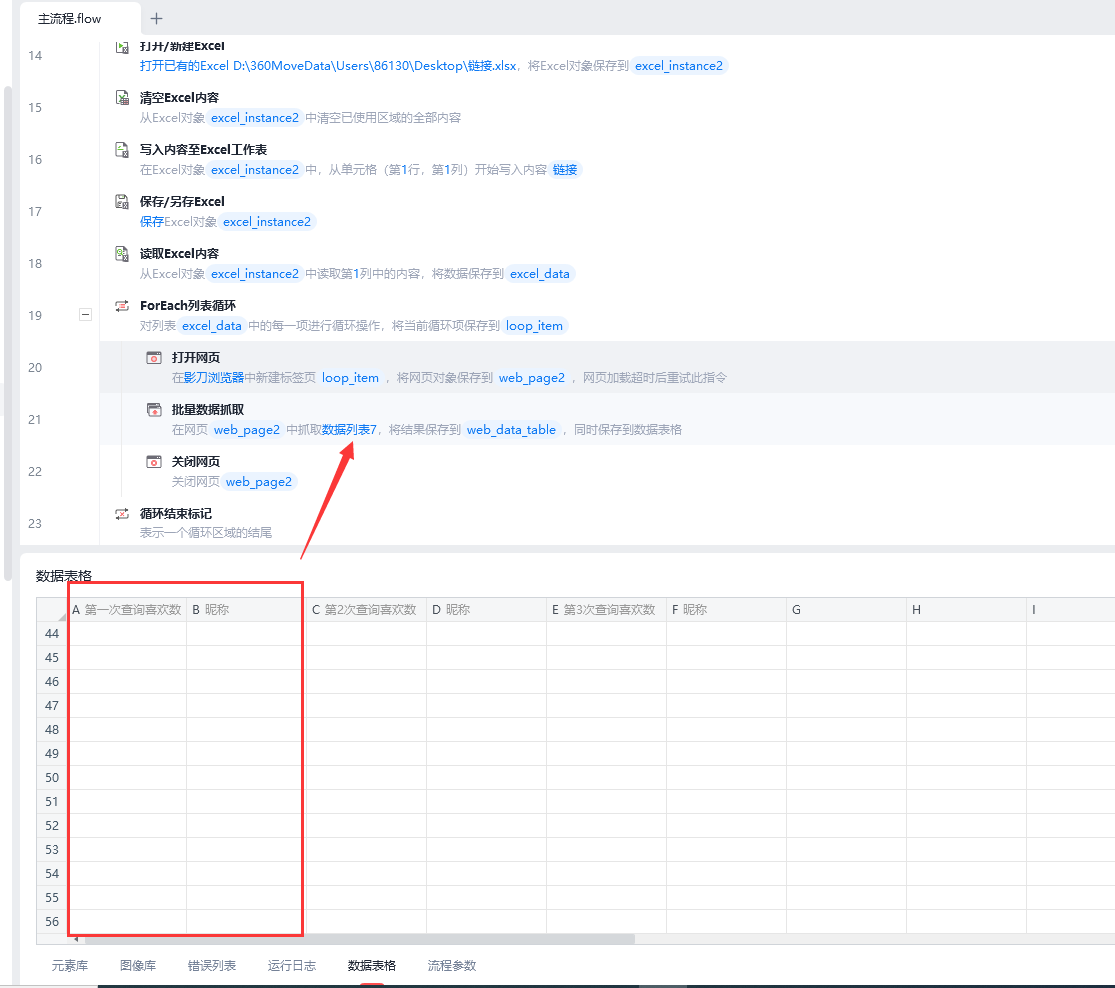Select column B 昵称 header
This screenshot has width=1115, height=988.
click(x=246, y=610)
